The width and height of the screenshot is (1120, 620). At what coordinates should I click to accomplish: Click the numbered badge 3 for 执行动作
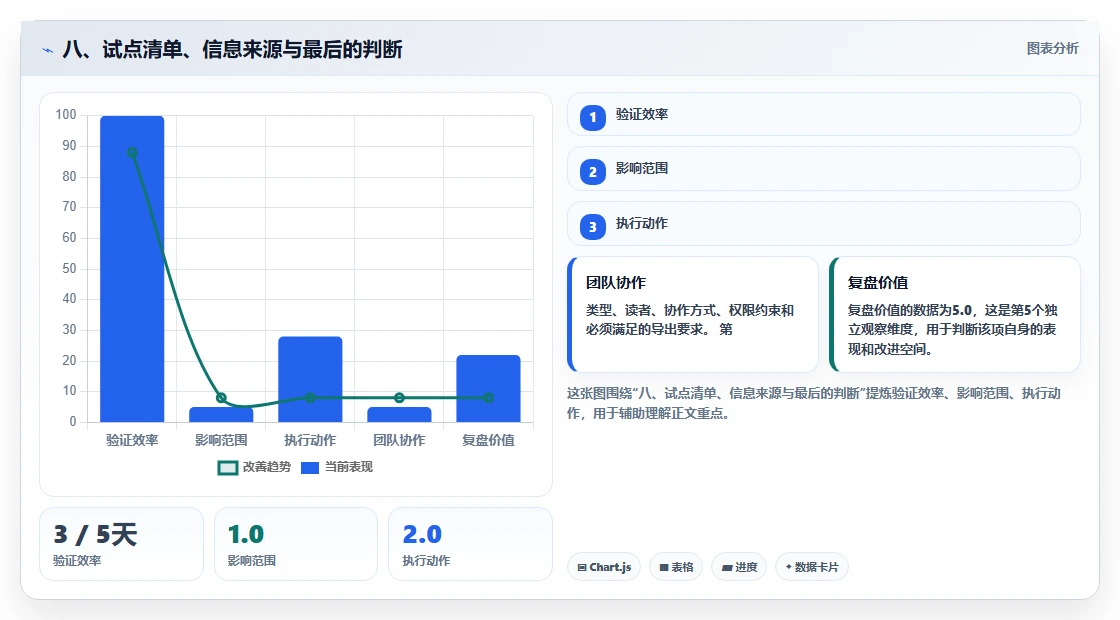(592, 226)
